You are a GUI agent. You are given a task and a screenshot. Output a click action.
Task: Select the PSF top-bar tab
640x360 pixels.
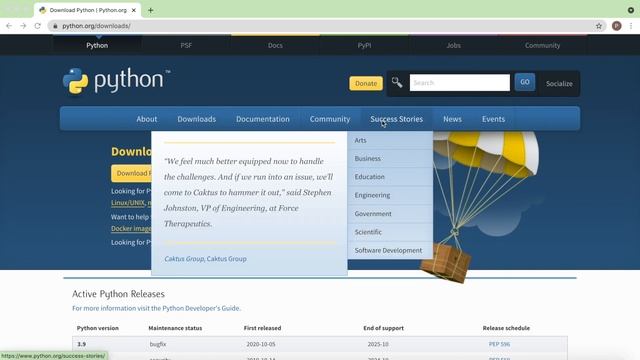[186, 45]
